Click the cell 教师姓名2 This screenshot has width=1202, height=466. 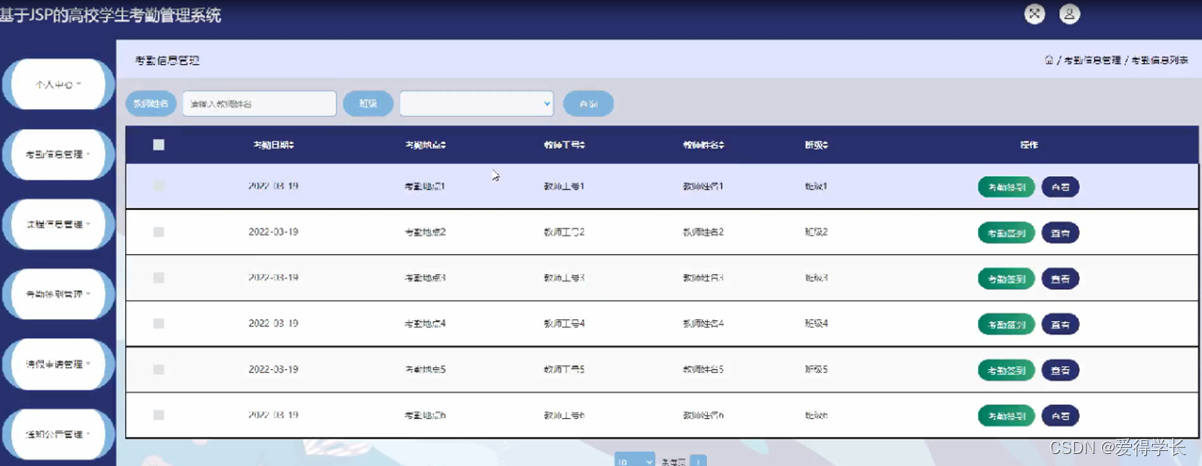(703, 232)
